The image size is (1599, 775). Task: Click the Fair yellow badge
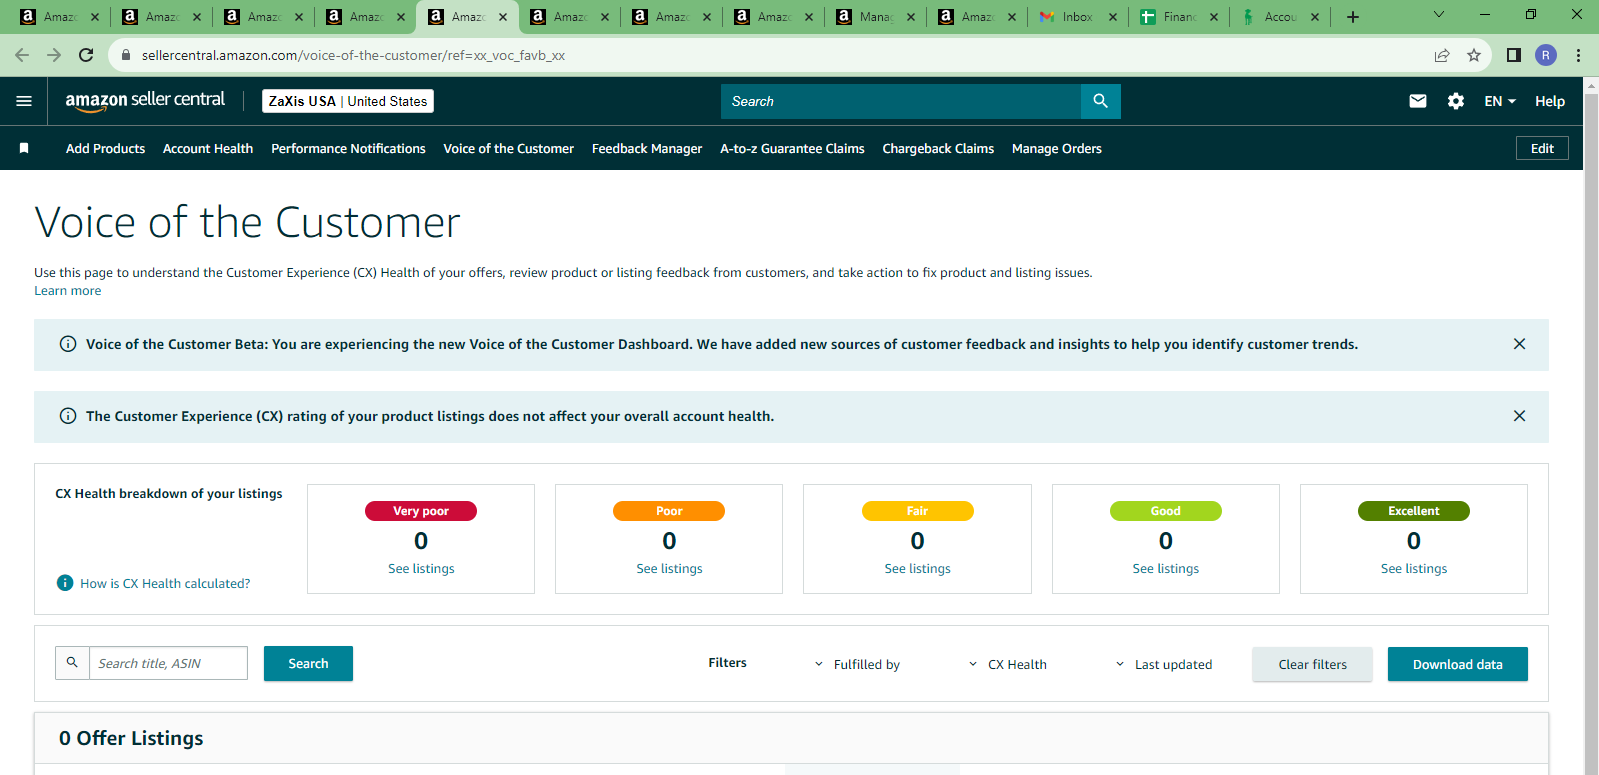tap(917, 511)
